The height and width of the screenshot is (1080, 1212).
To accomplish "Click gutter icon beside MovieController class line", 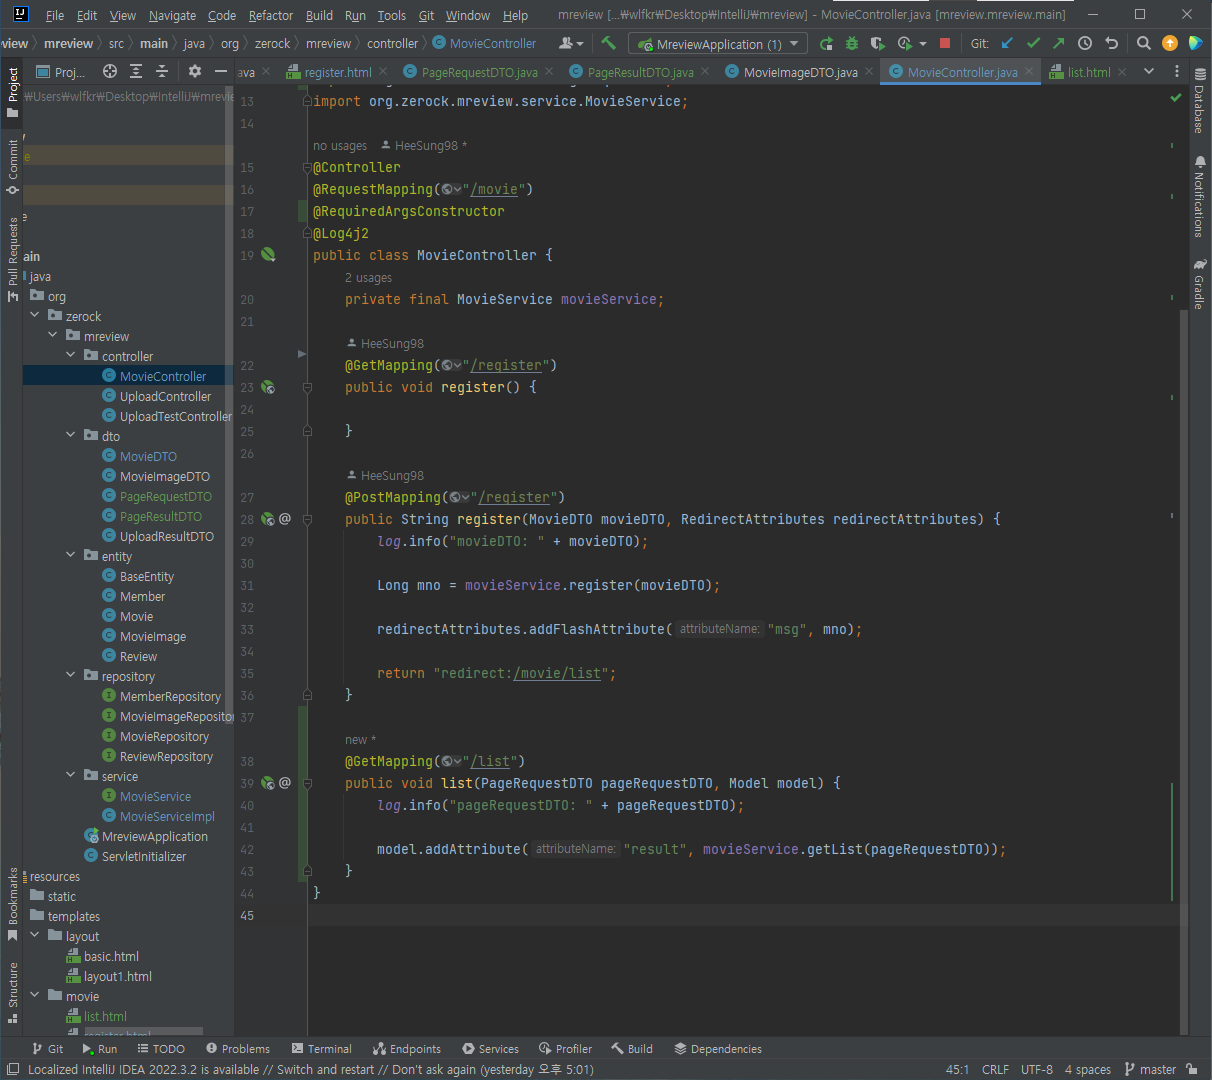I will (268, 255).
